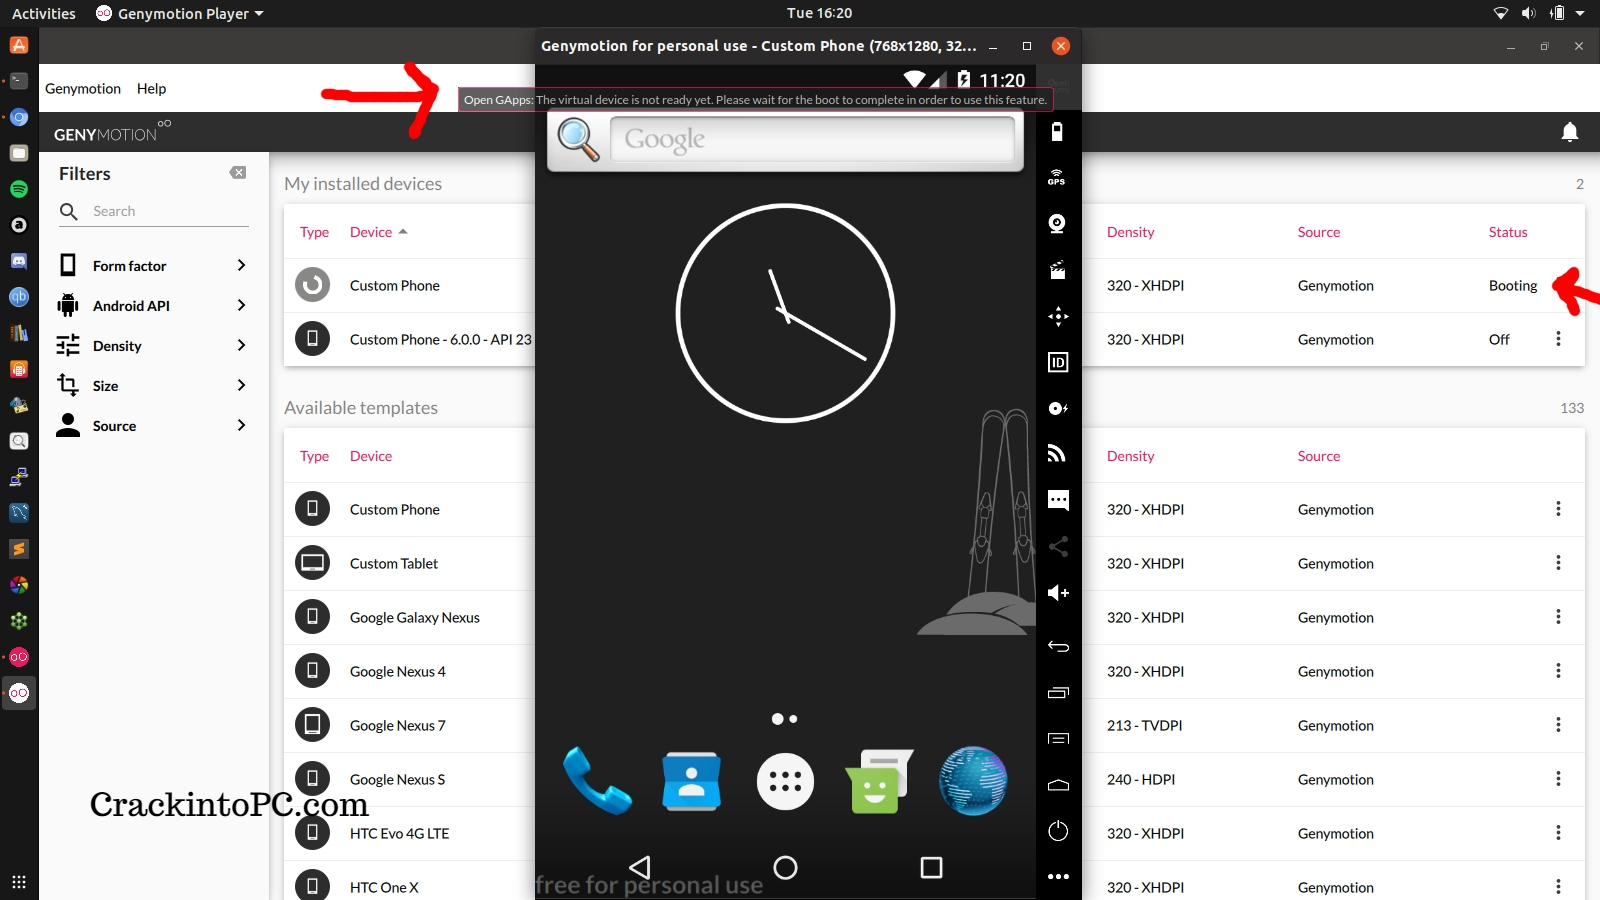The width and height of the screenshot is (1600, 900).
Task: Open Activities overview
Action: (x=43, y=13)
